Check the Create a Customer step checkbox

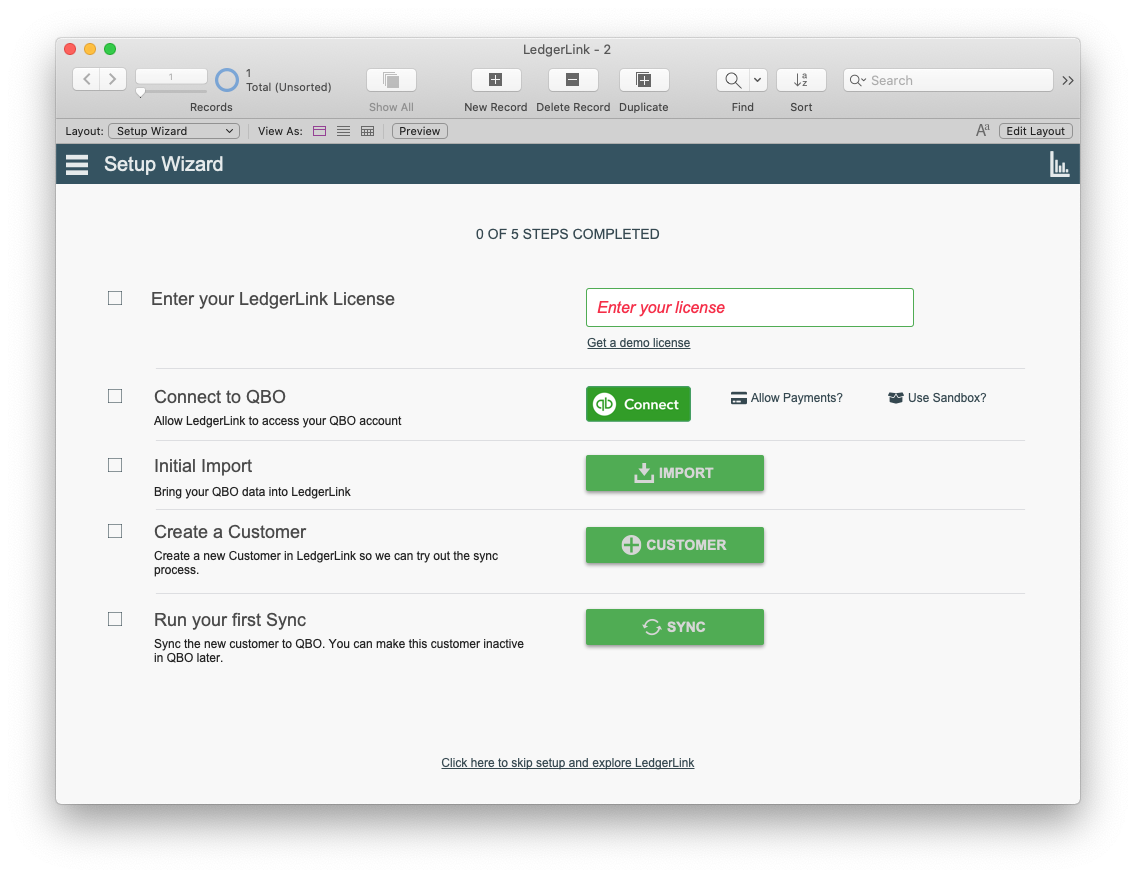pyautogui.click(x=115, y=531)
